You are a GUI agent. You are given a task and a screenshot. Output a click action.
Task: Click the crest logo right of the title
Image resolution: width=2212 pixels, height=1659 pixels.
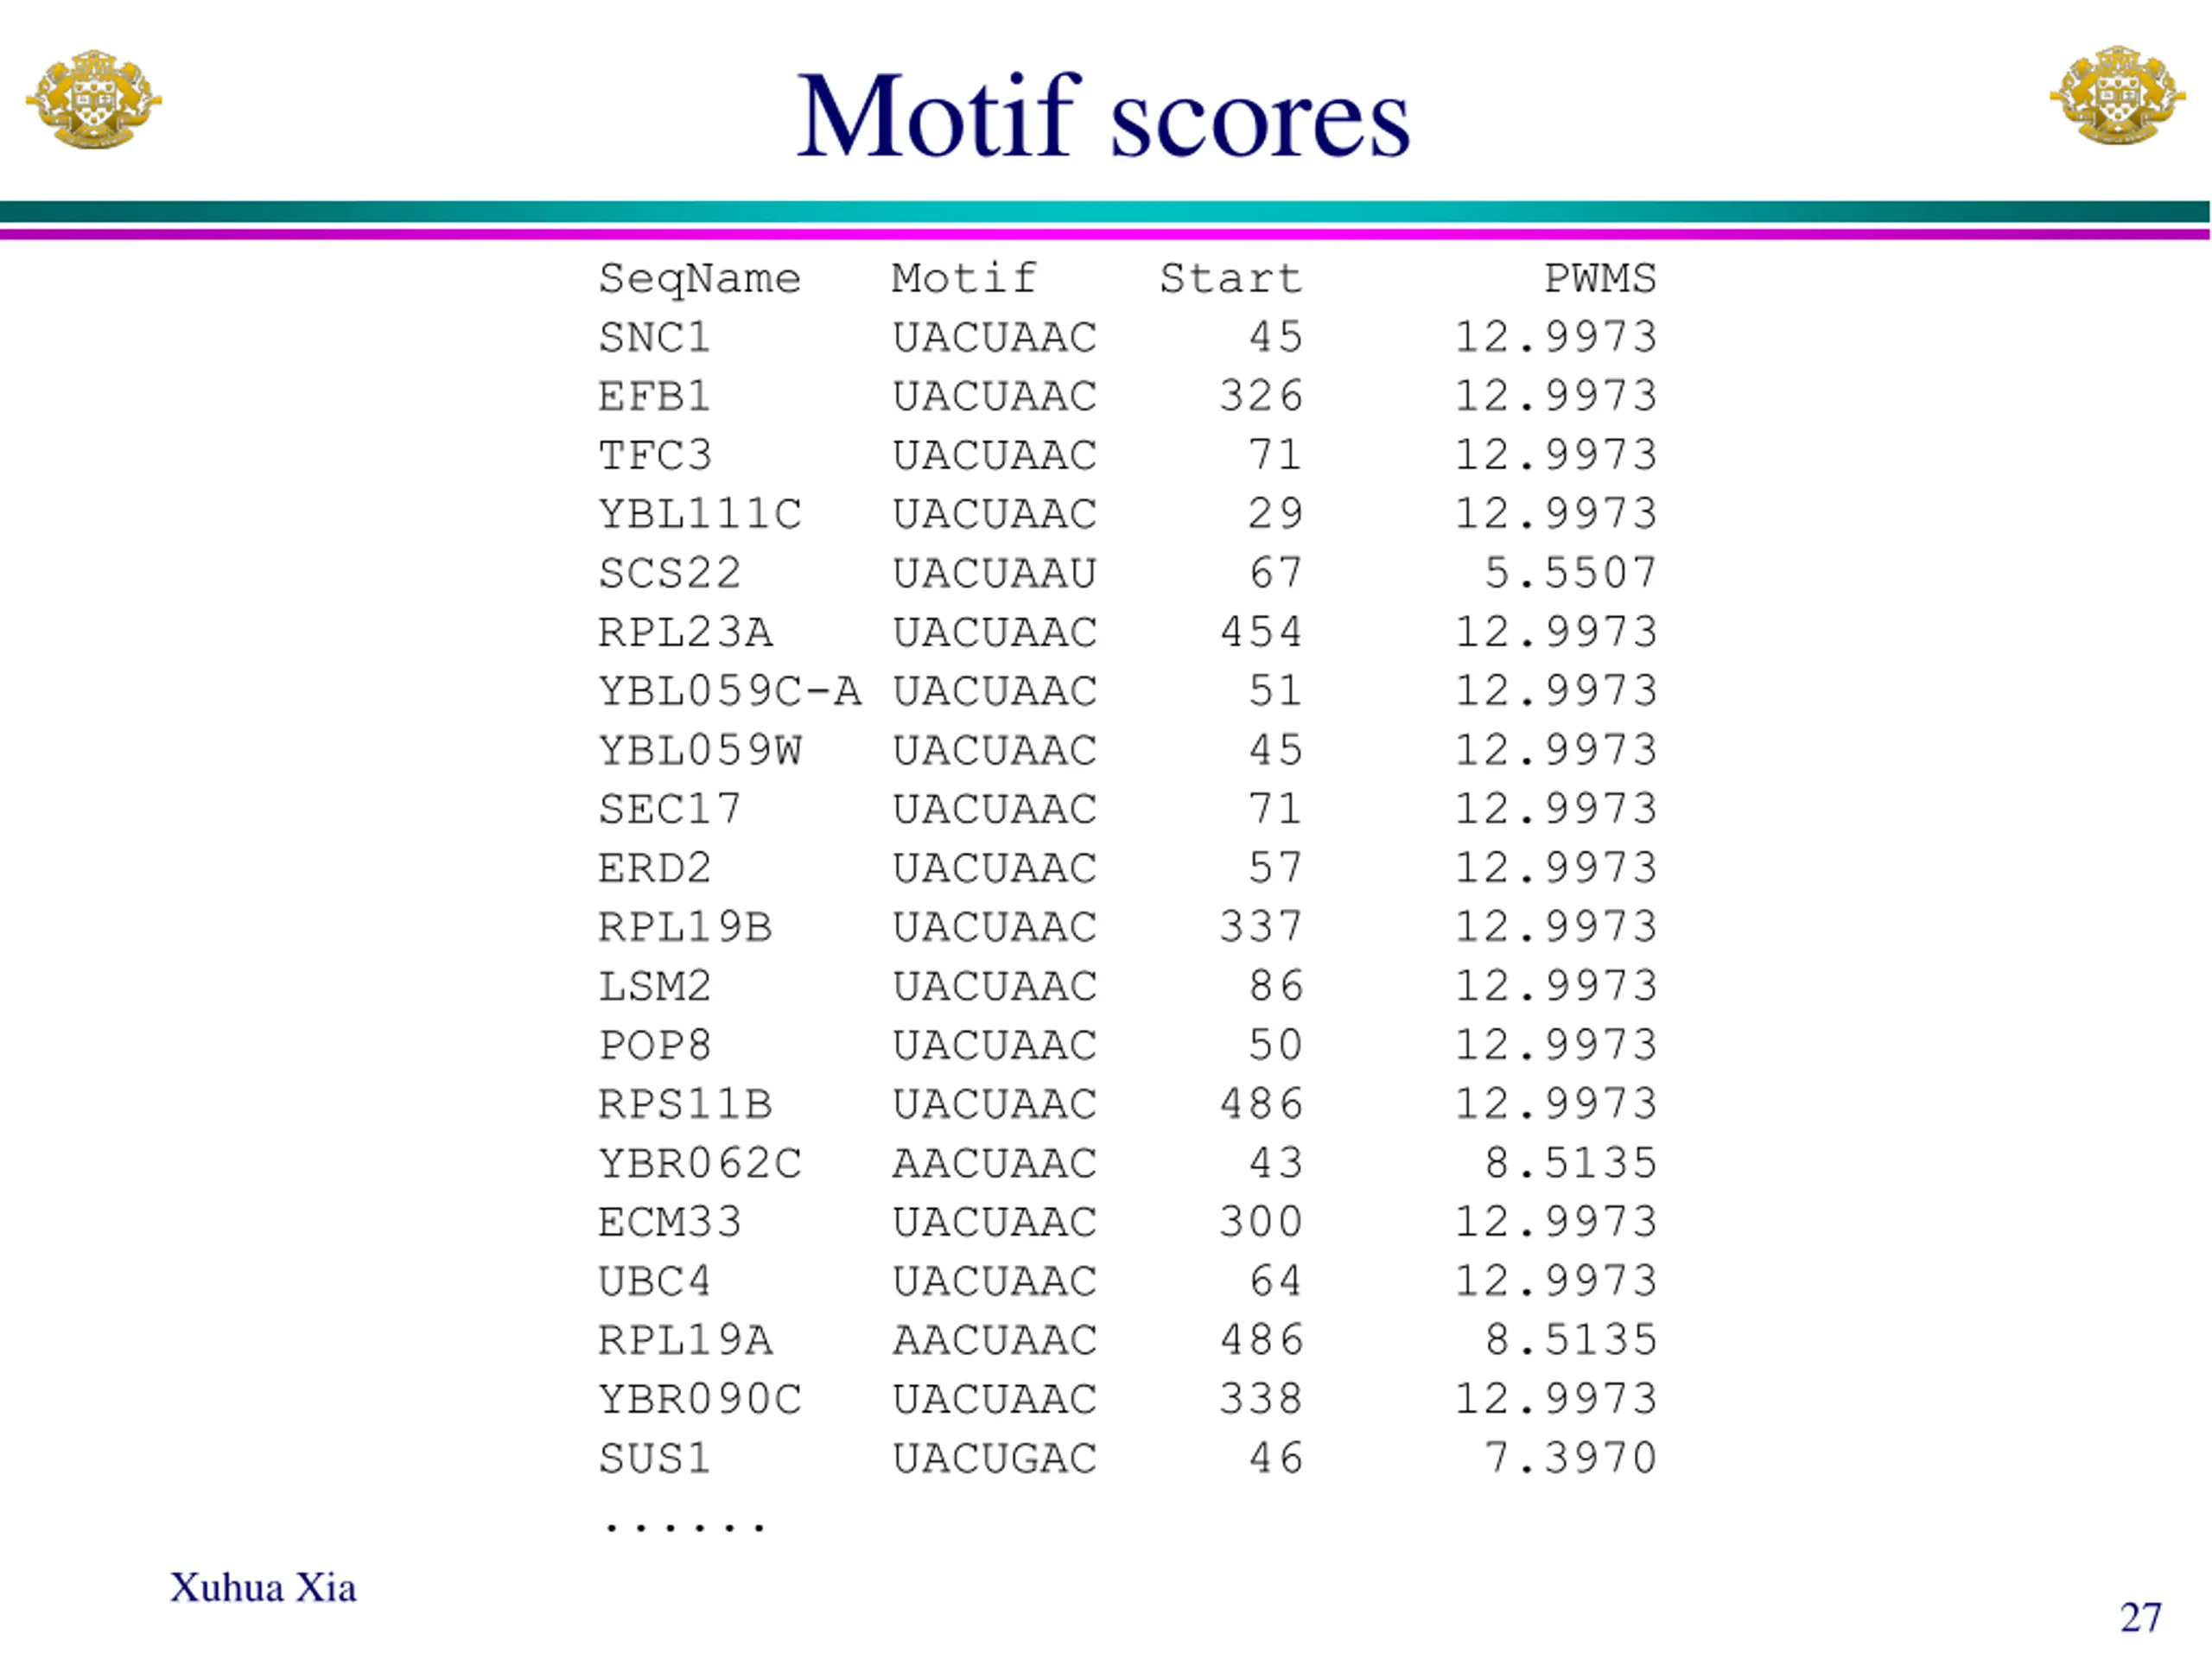click(x=2117, y=96)
